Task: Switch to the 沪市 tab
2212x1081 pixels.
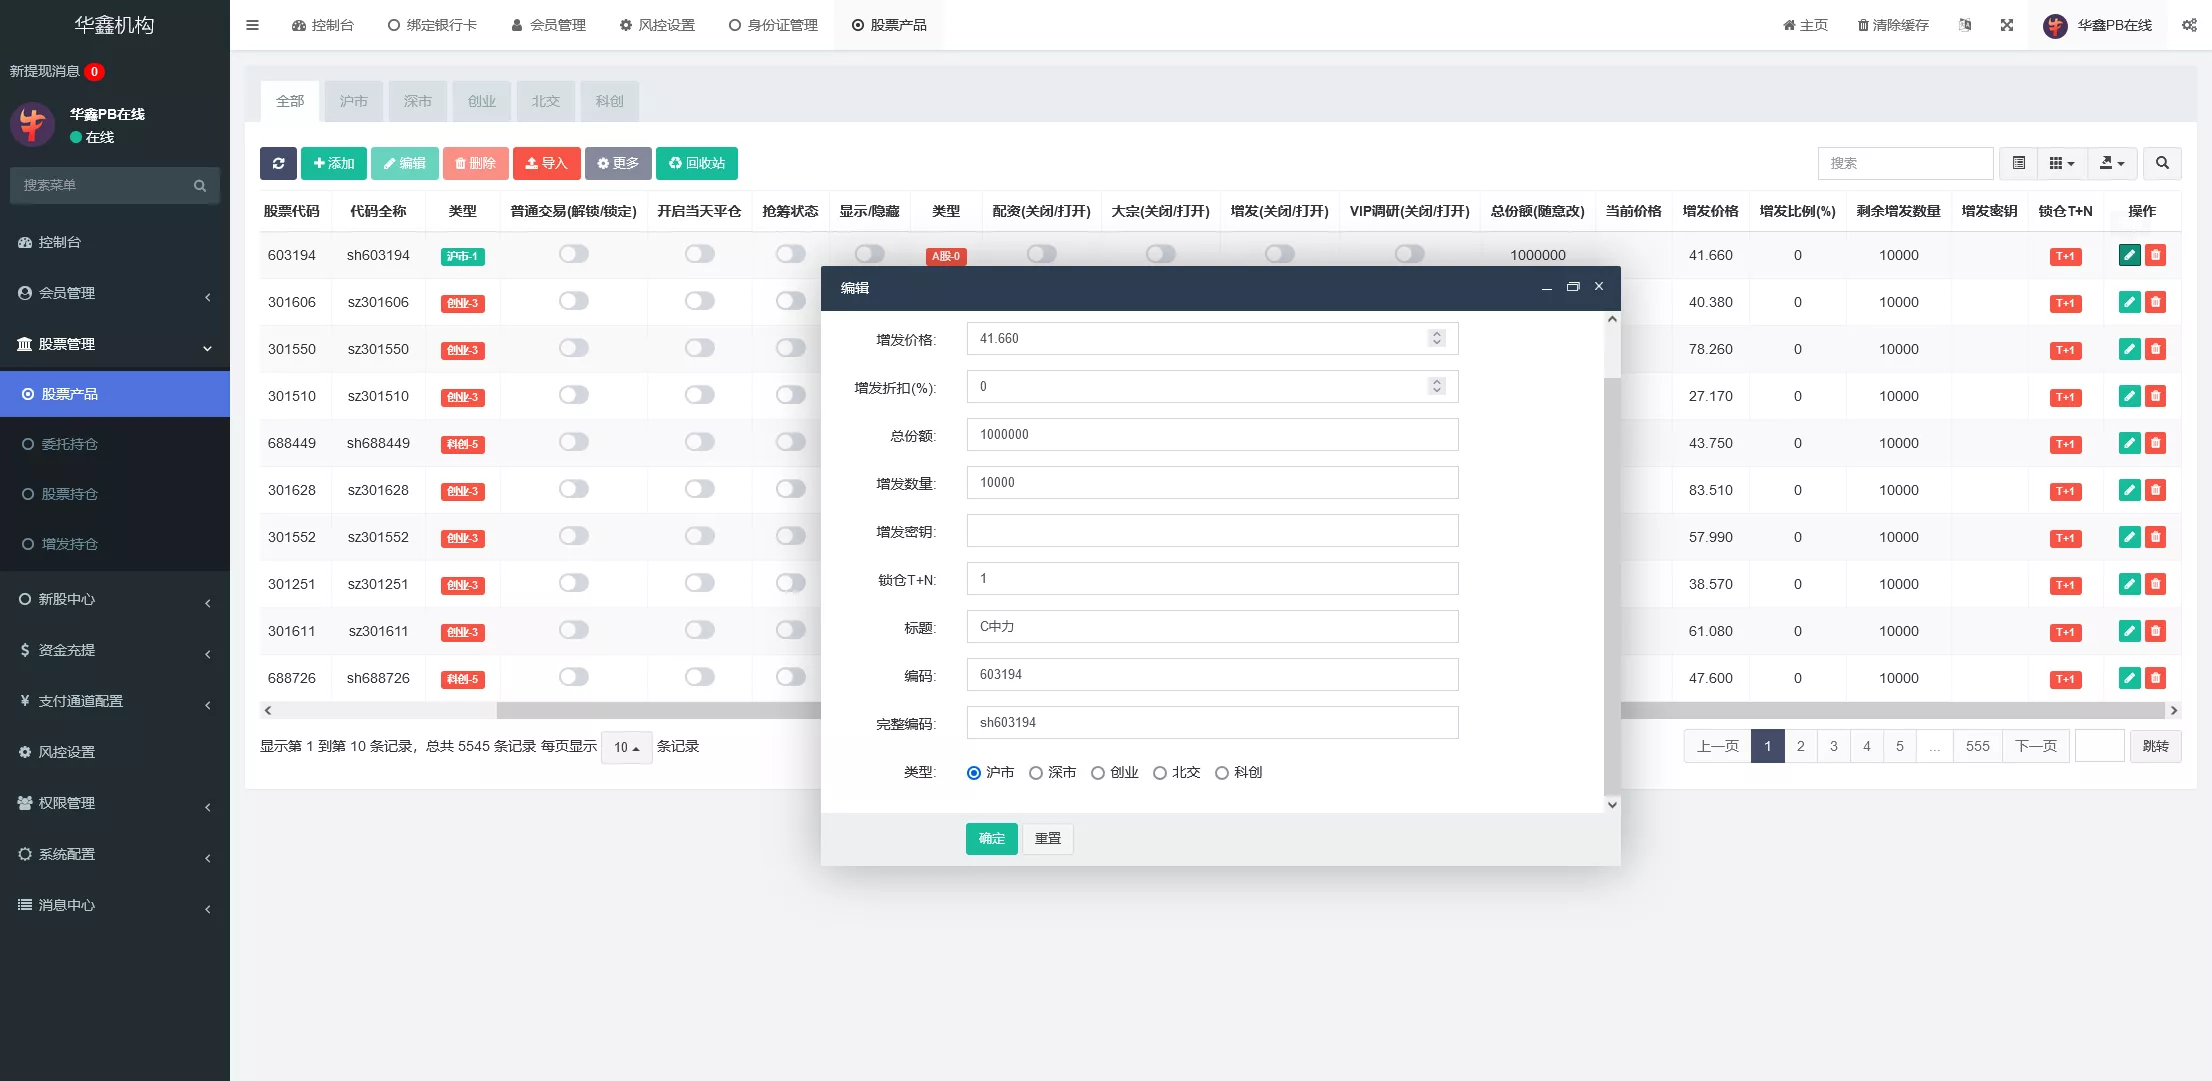Action: pos(353,101)
